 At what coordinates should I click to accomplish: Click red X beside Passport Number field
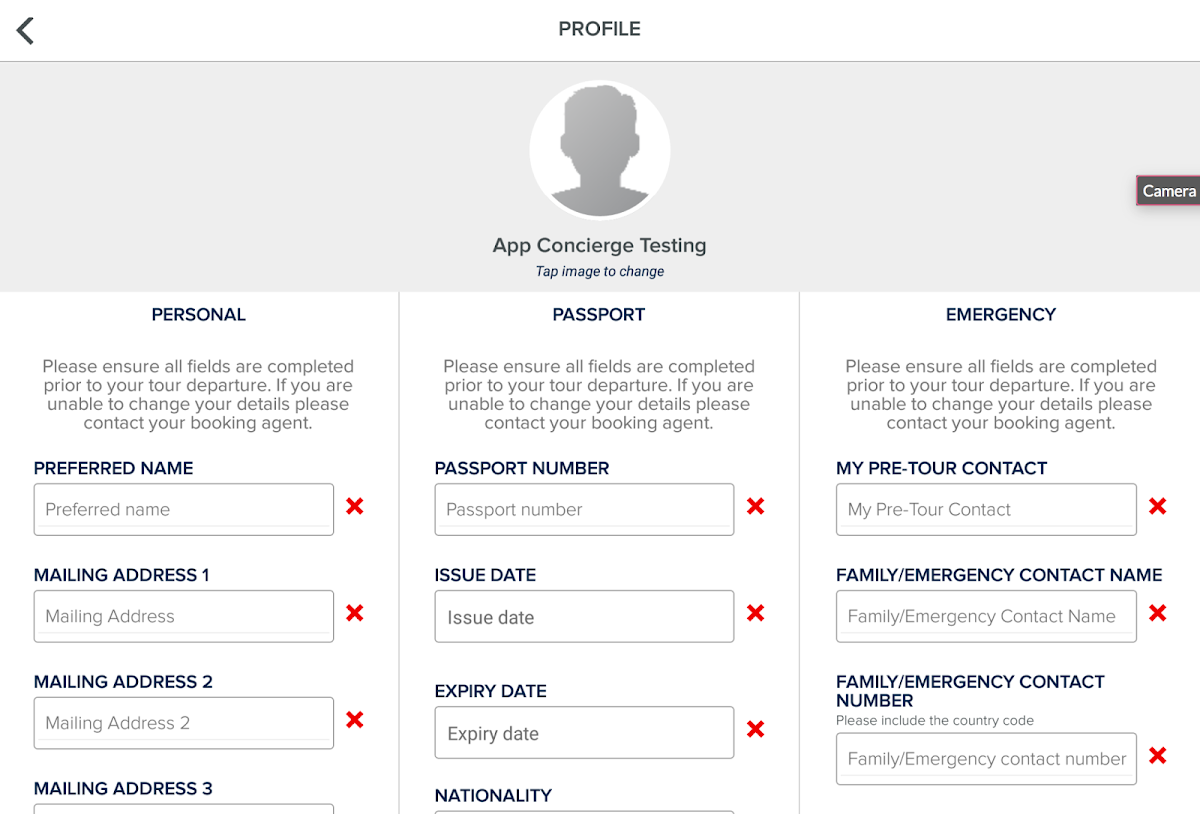pyautogui.click(x=755, y=507)
